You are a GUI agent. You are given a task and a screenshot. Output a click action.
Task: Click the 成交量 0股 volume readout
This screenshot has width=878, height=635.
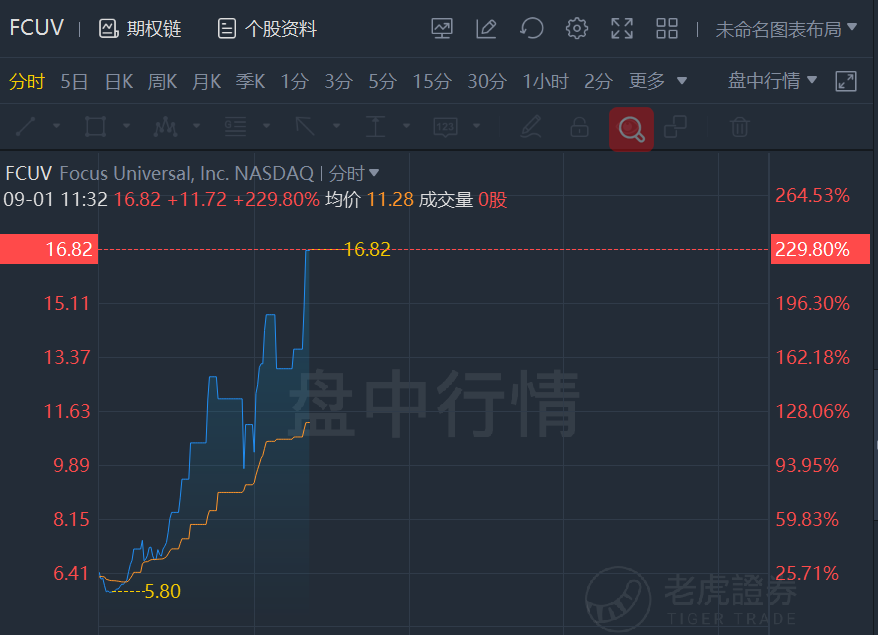coord(463,200)
